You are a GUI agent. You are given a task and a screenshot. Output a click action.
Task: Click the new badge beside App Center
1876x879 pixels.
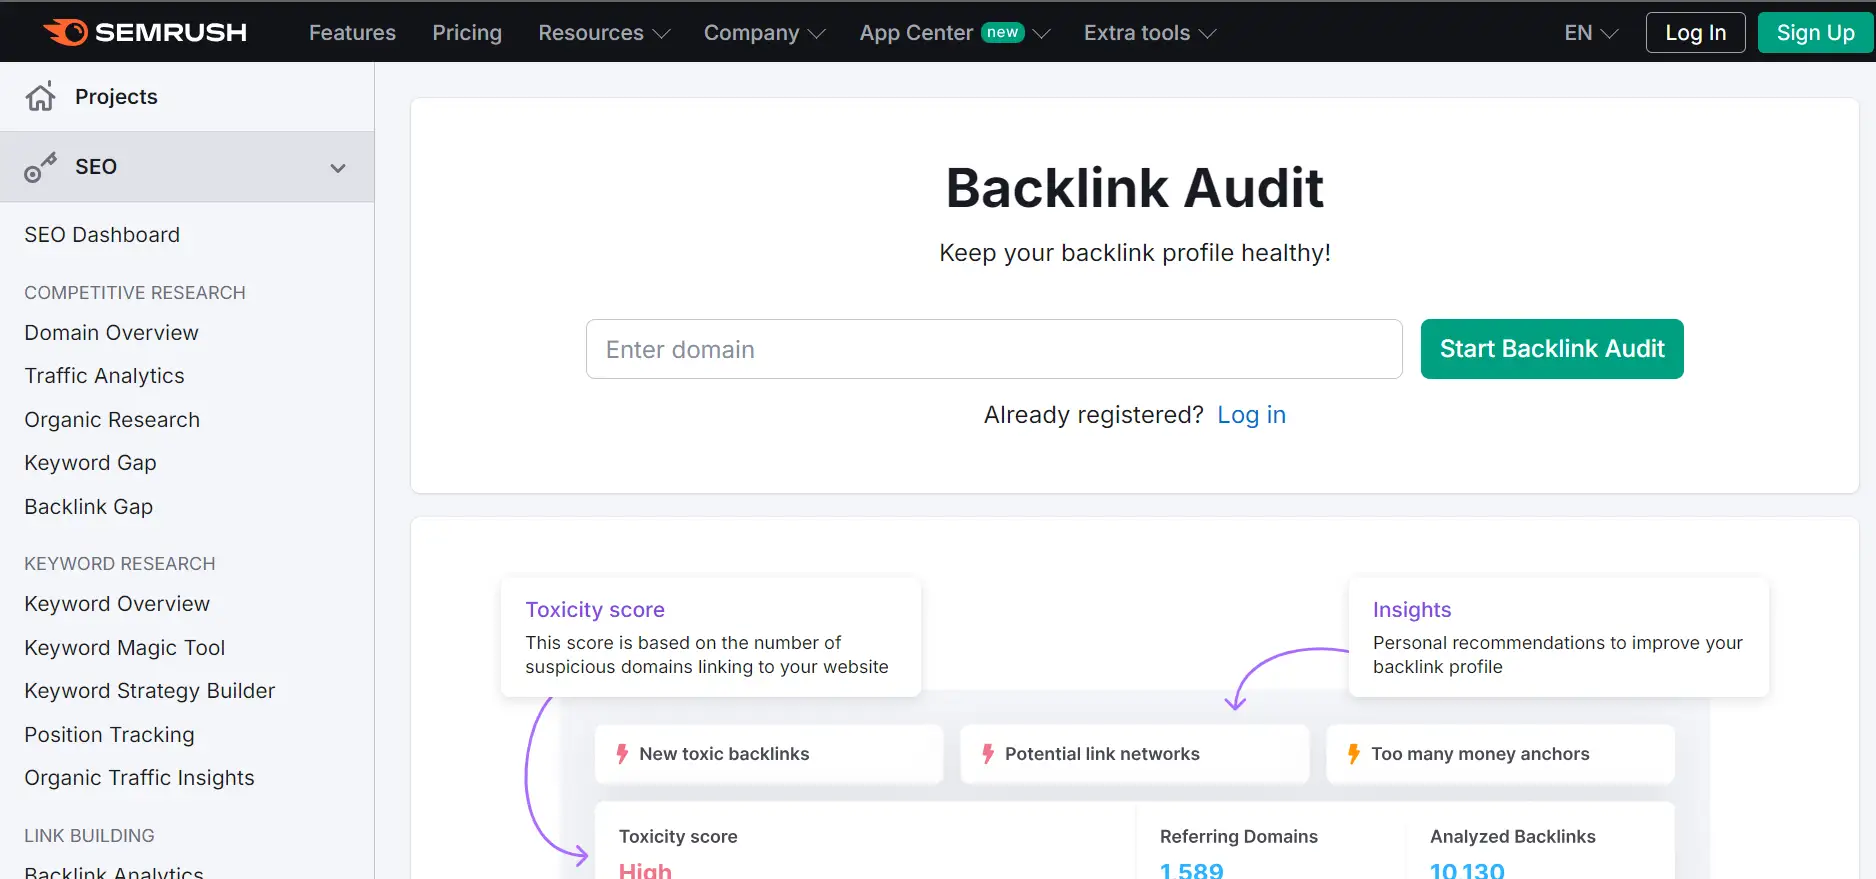click(x=1002, y=32)
